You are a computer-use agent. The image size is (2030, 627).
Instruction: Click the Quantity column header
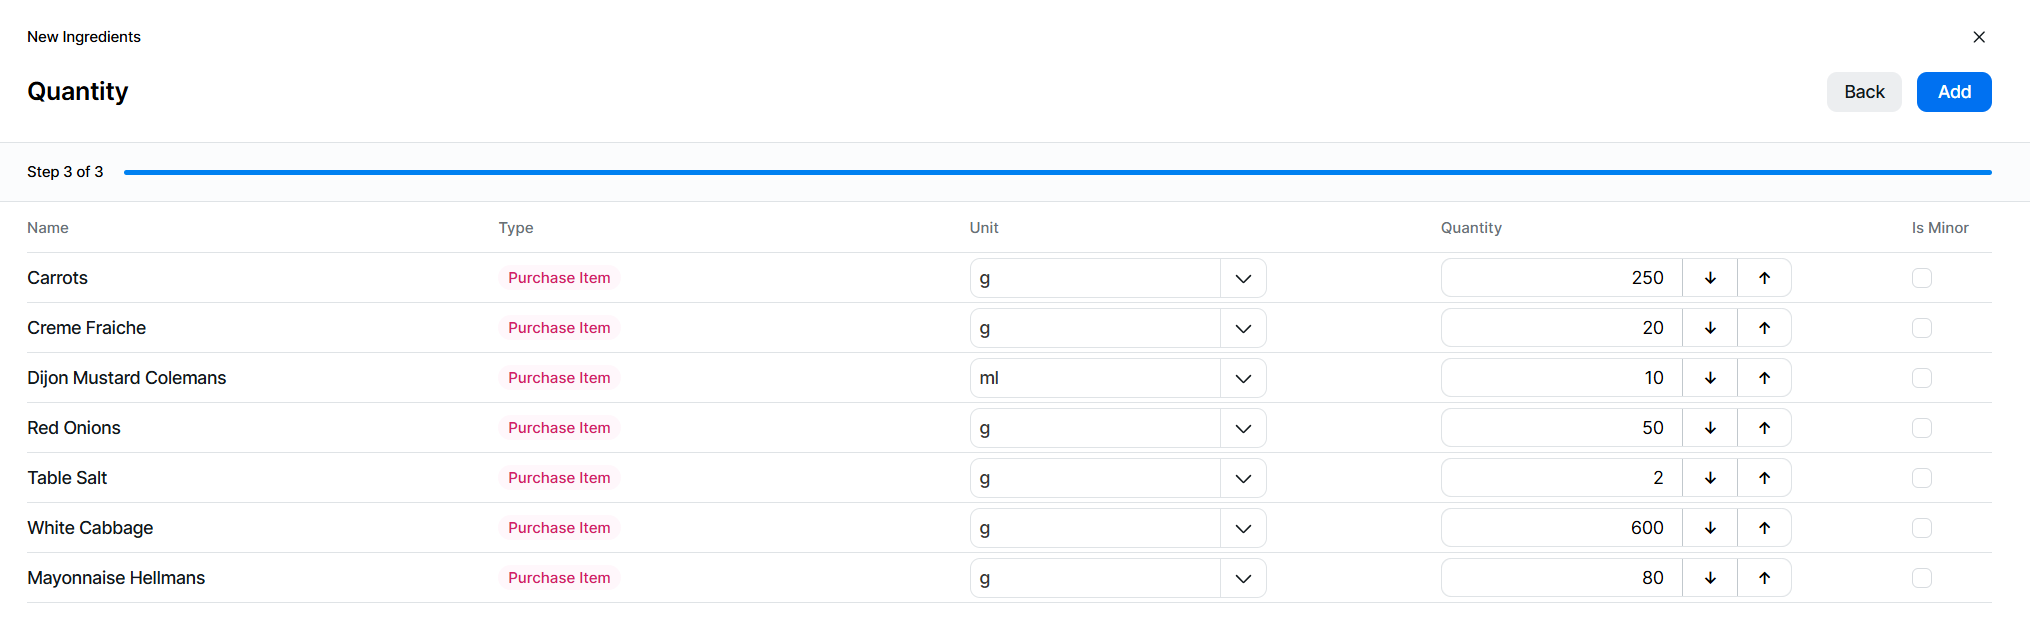point(1470,228)
